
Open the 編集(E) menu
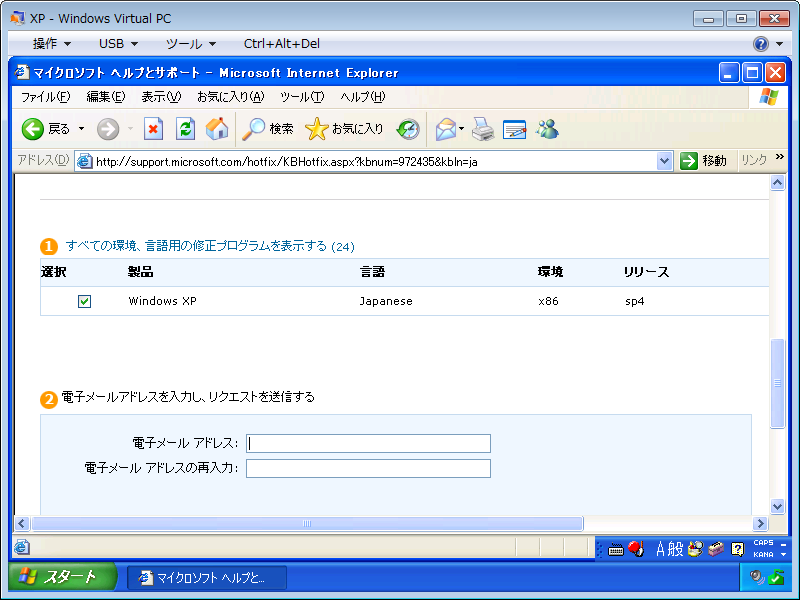[x=106, y=97]
